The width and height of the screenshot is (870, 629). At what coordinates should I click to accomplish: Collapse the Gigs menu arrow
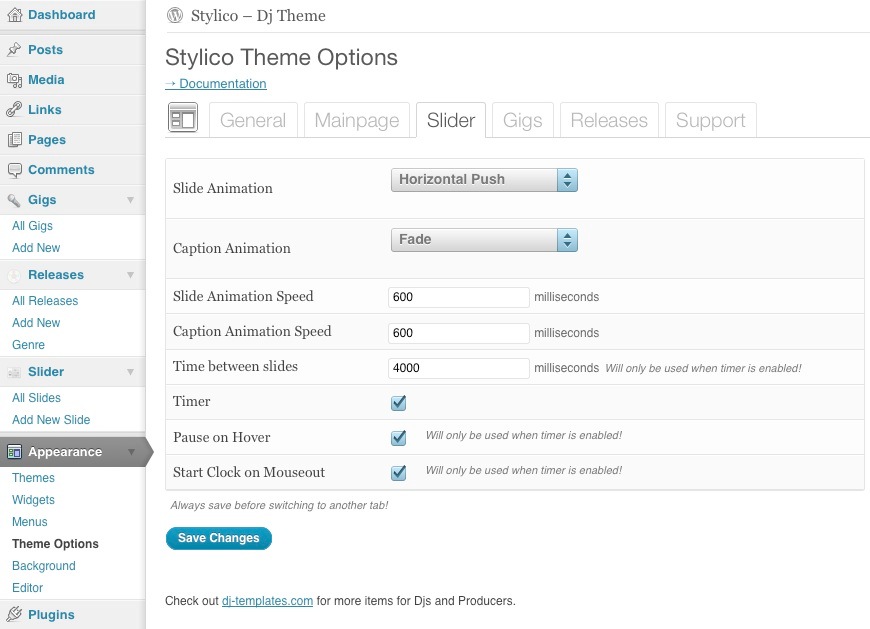[x=130, y=200]
